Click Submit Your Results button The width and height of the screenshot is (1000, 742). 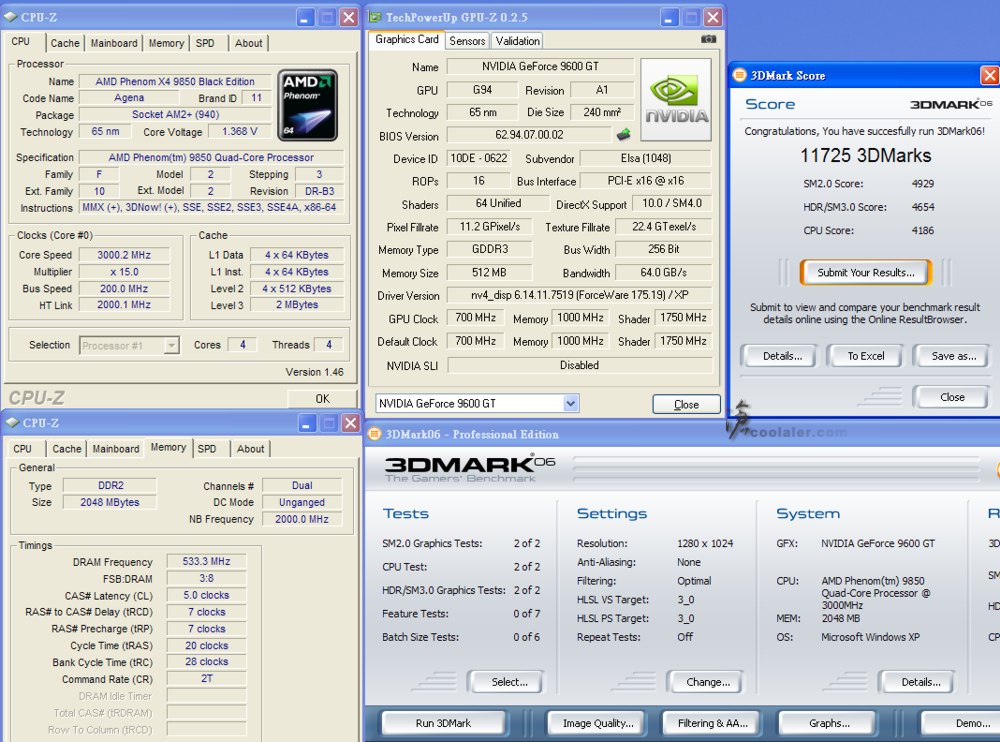click(x=865, y=272)
